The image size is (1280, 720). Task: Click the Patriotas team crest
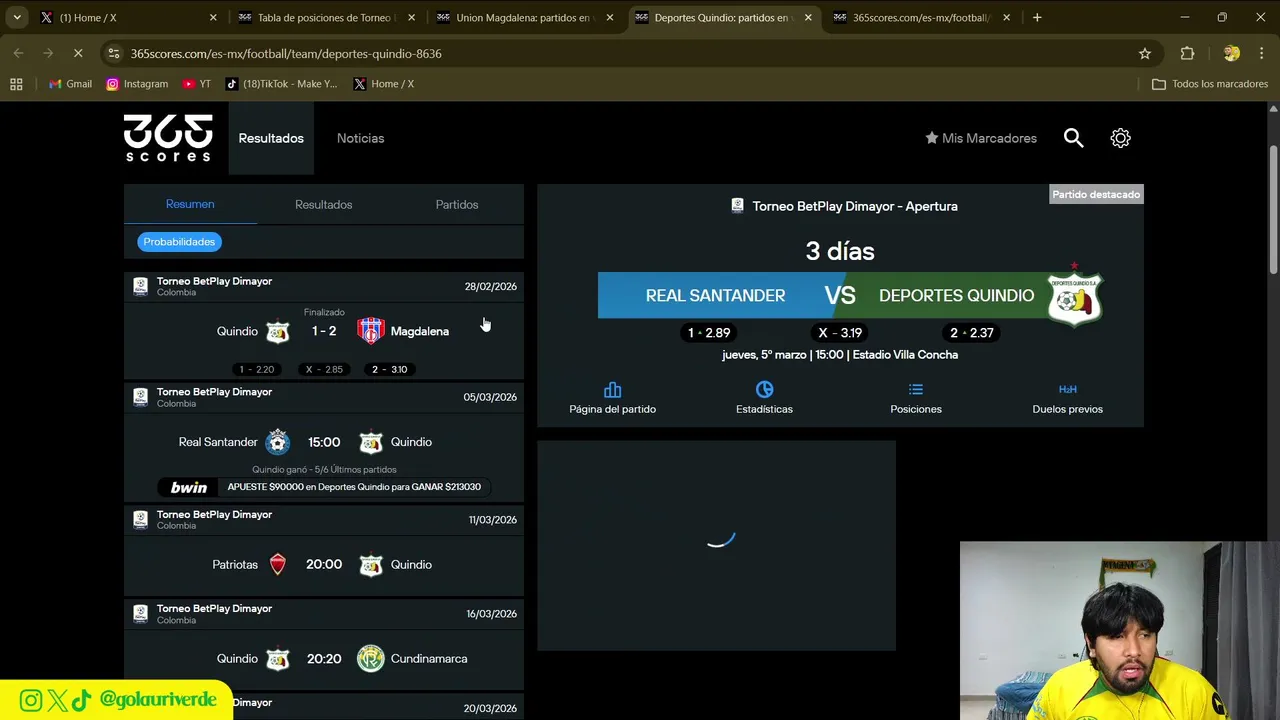click(278, 565)
